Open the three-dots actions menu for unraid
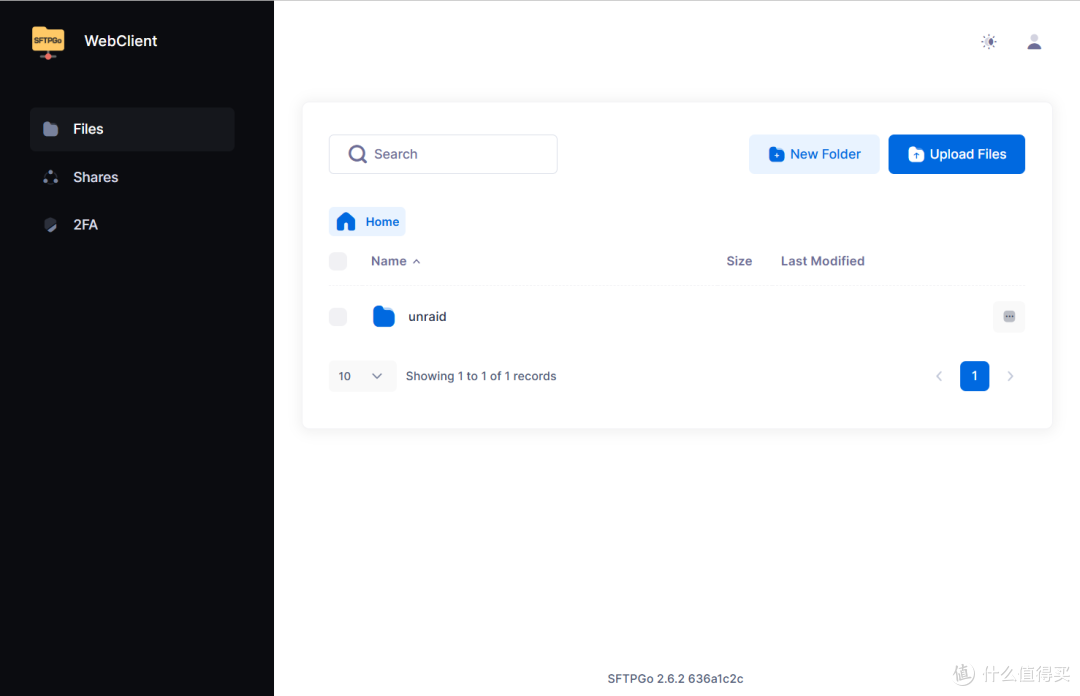 coord(1008,316)
